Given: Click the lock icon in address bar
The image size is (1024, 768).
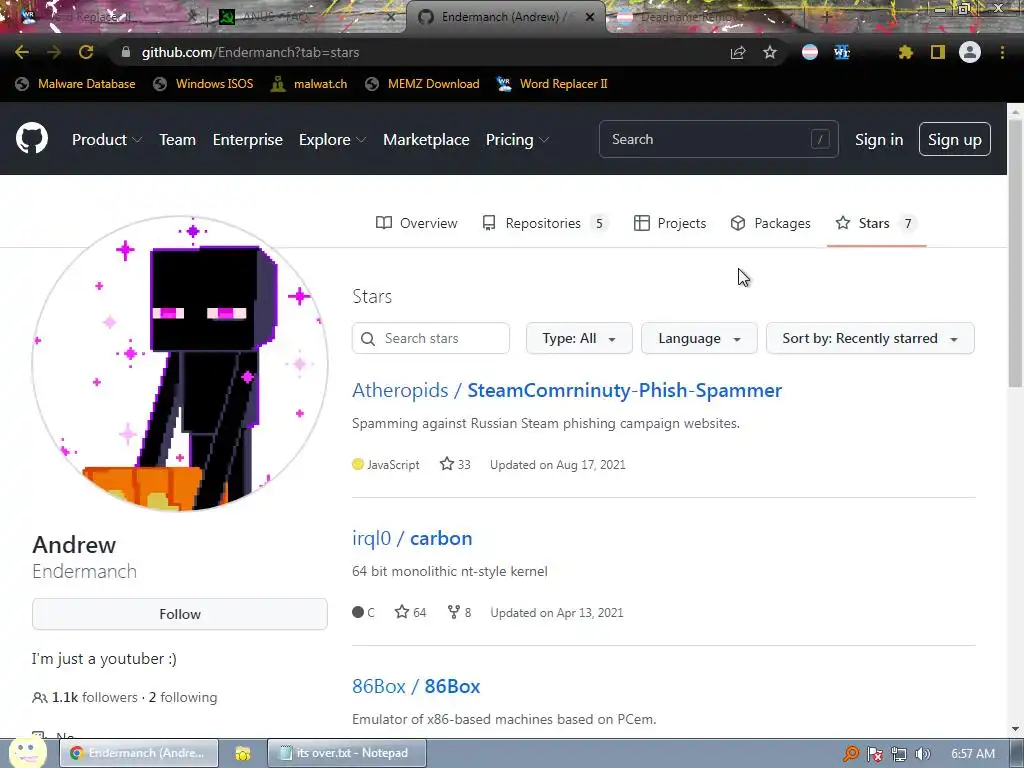Looking at the screenshot, I should (x=126, y=52).
